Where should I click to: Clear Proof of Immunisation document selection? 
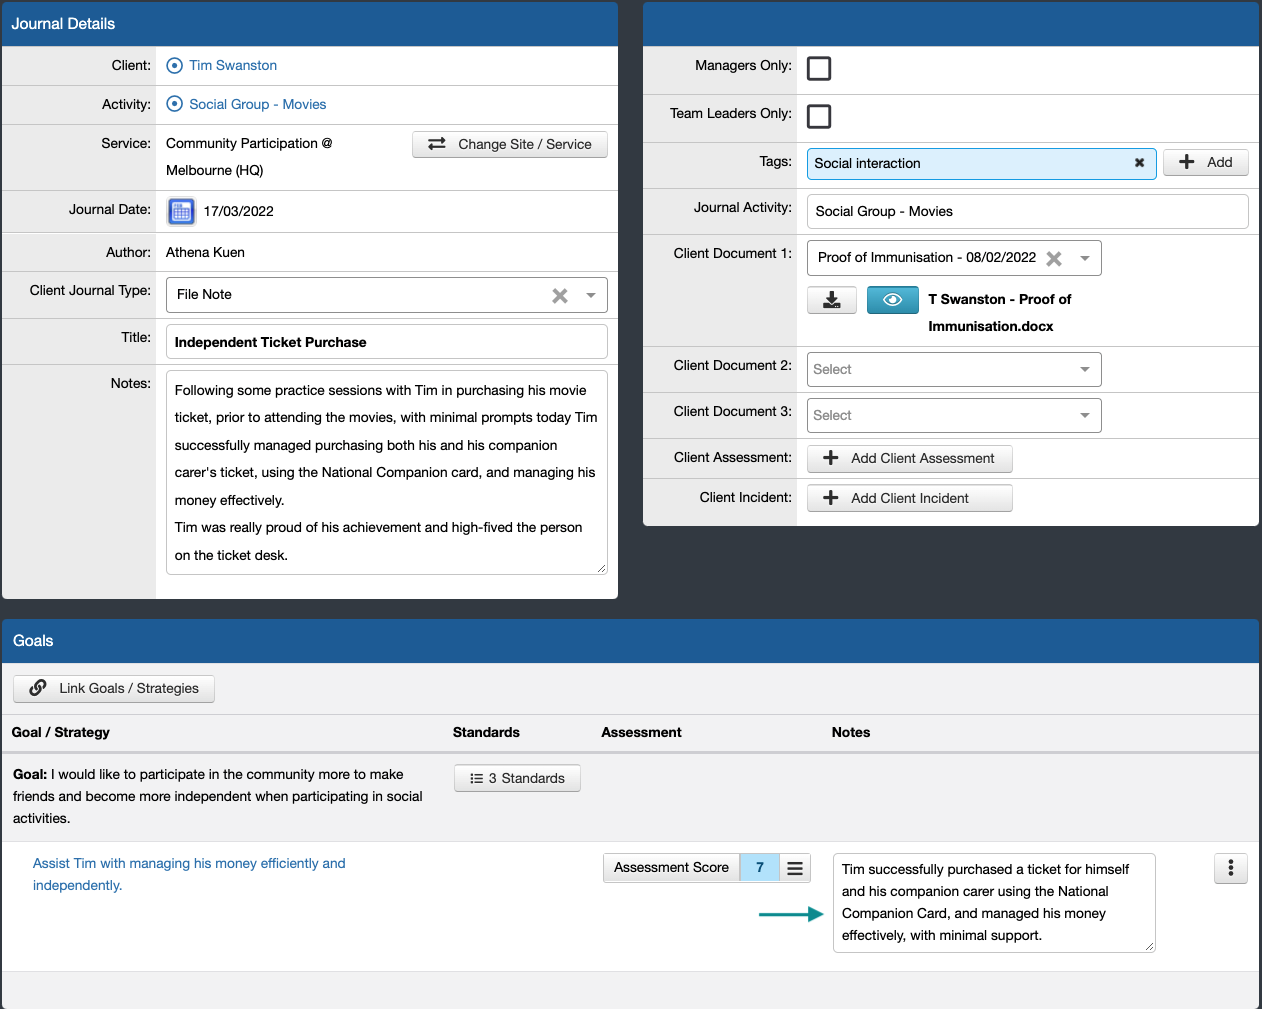click(1054, 258)
